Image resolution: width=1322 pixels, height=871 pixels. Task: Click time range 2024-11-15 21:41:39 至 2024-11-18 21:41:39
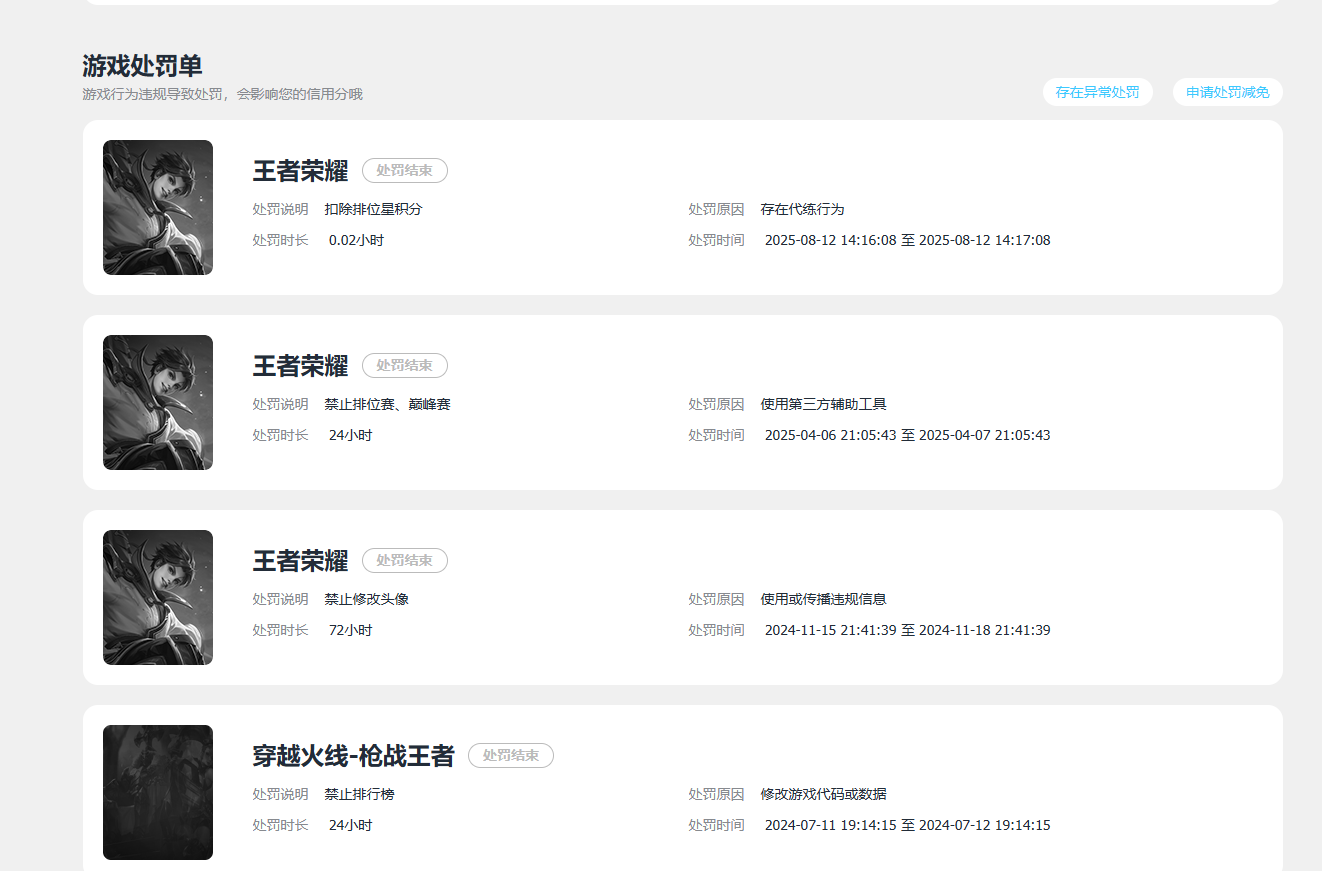(907, 631)
